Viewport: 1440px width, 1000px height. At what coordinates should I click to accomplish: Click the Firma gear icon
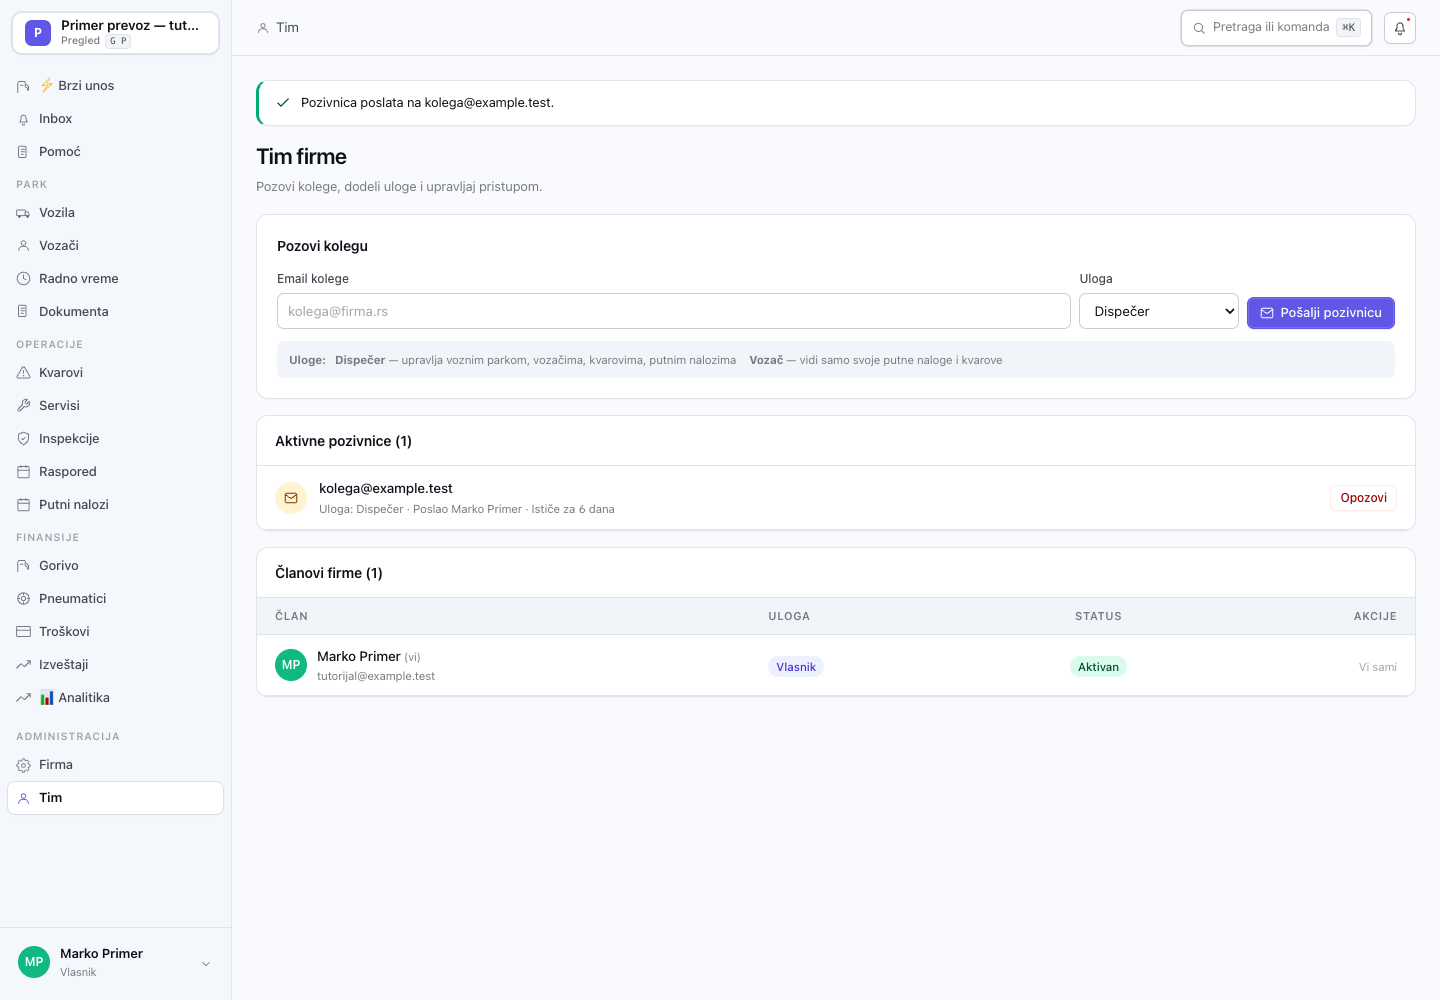(23, 765)
